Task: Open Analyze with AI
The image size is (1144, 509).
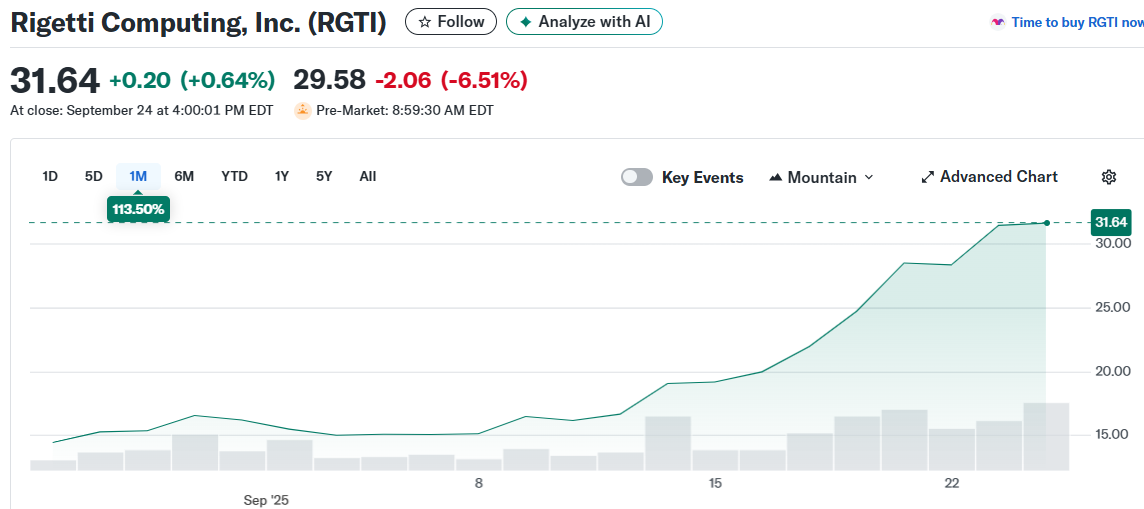Action: pos(584,22)
